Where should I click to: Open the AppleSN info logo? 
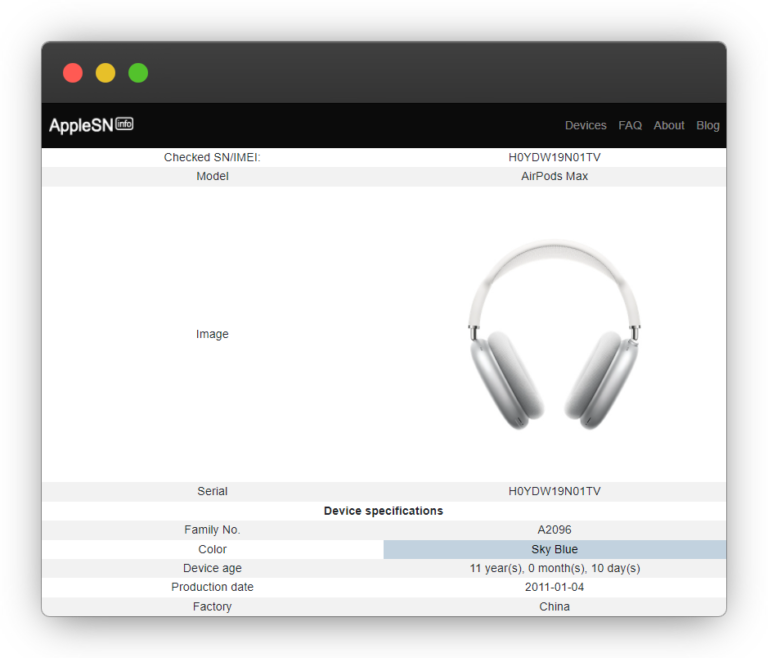click(91, 125)
